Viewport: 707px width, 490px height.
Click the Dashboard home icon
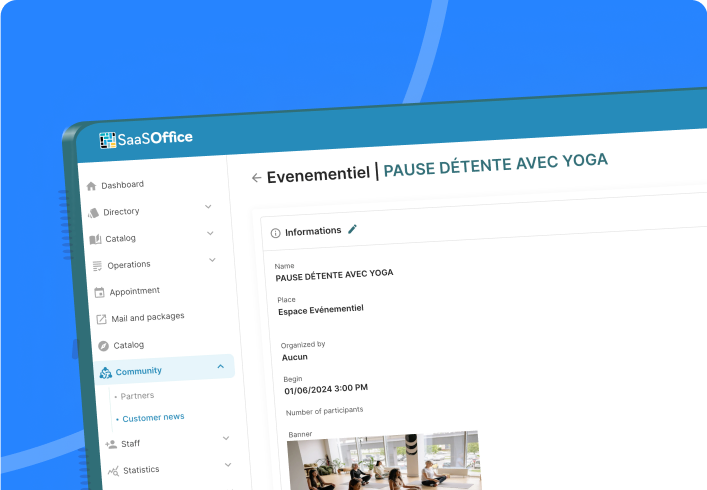coord(91,186)
